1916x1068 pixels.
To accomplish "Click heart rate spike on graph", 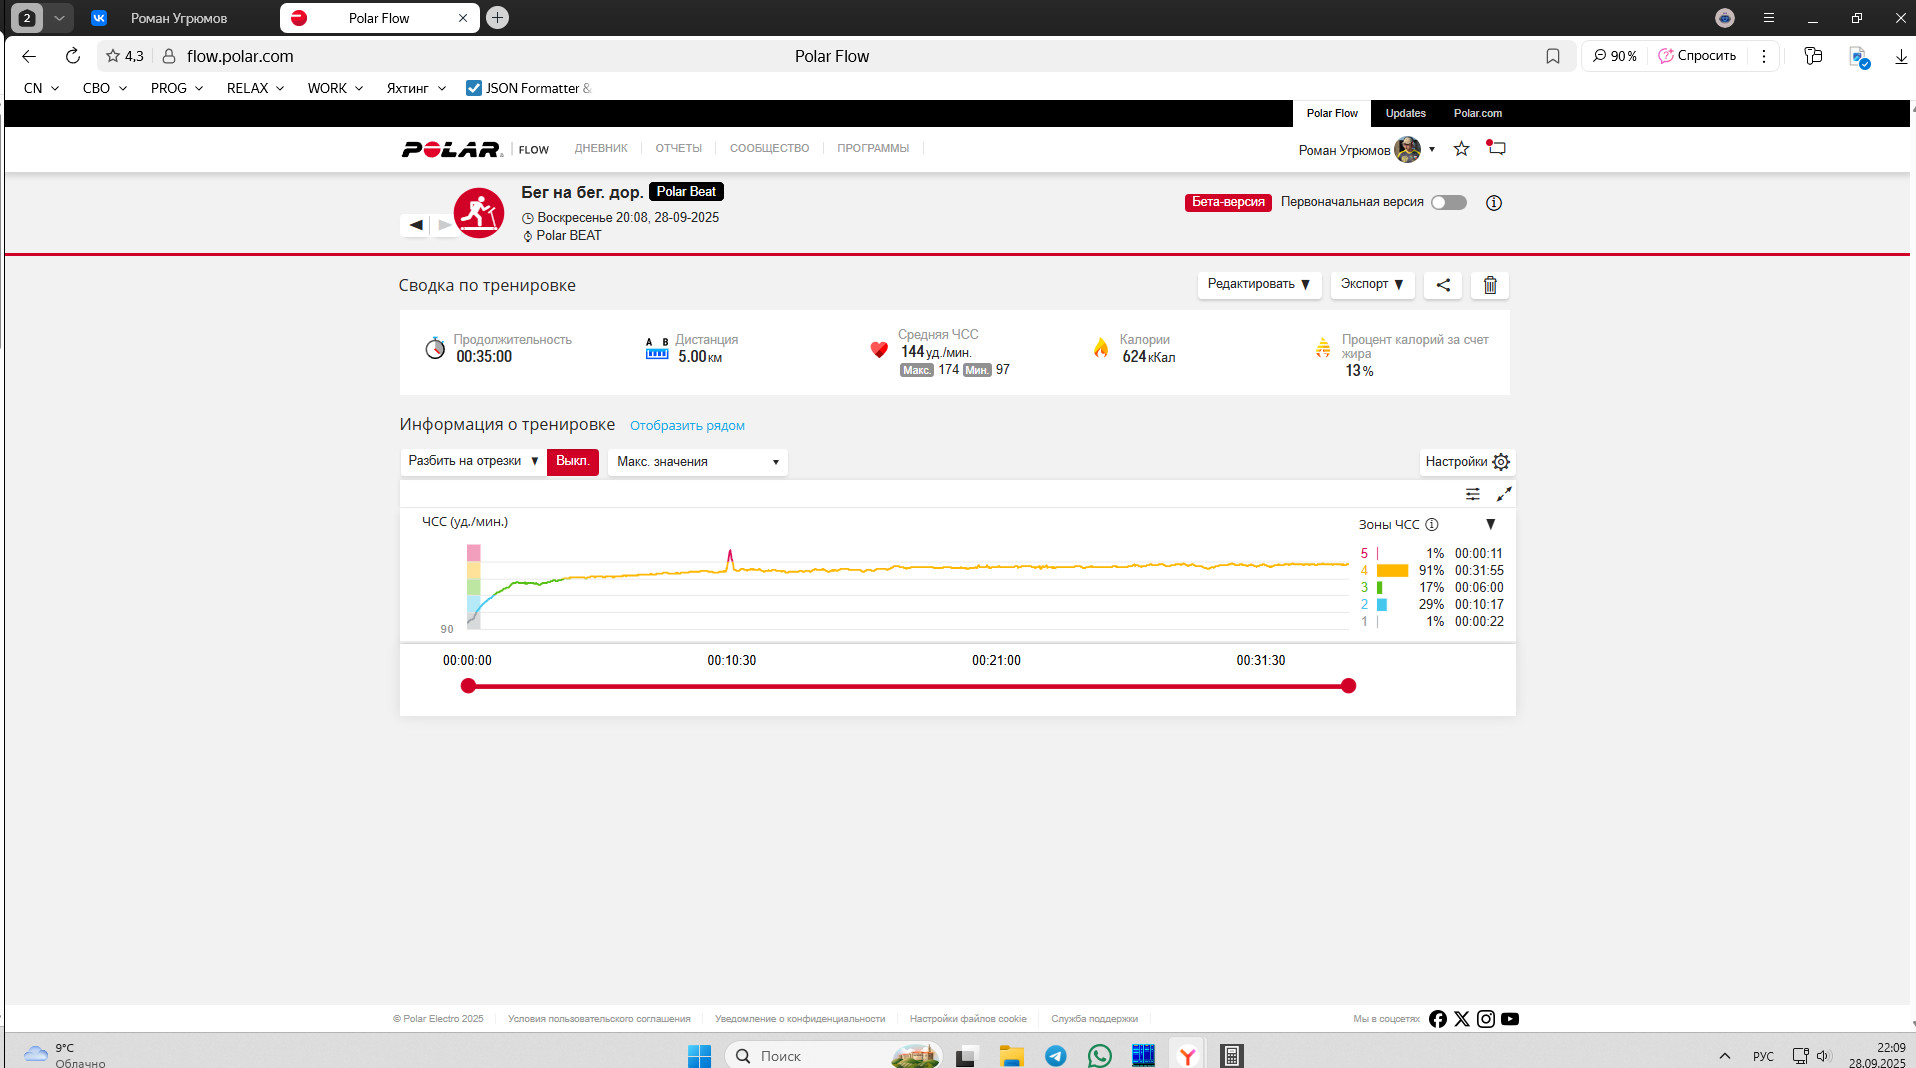I will pos(730,557).
